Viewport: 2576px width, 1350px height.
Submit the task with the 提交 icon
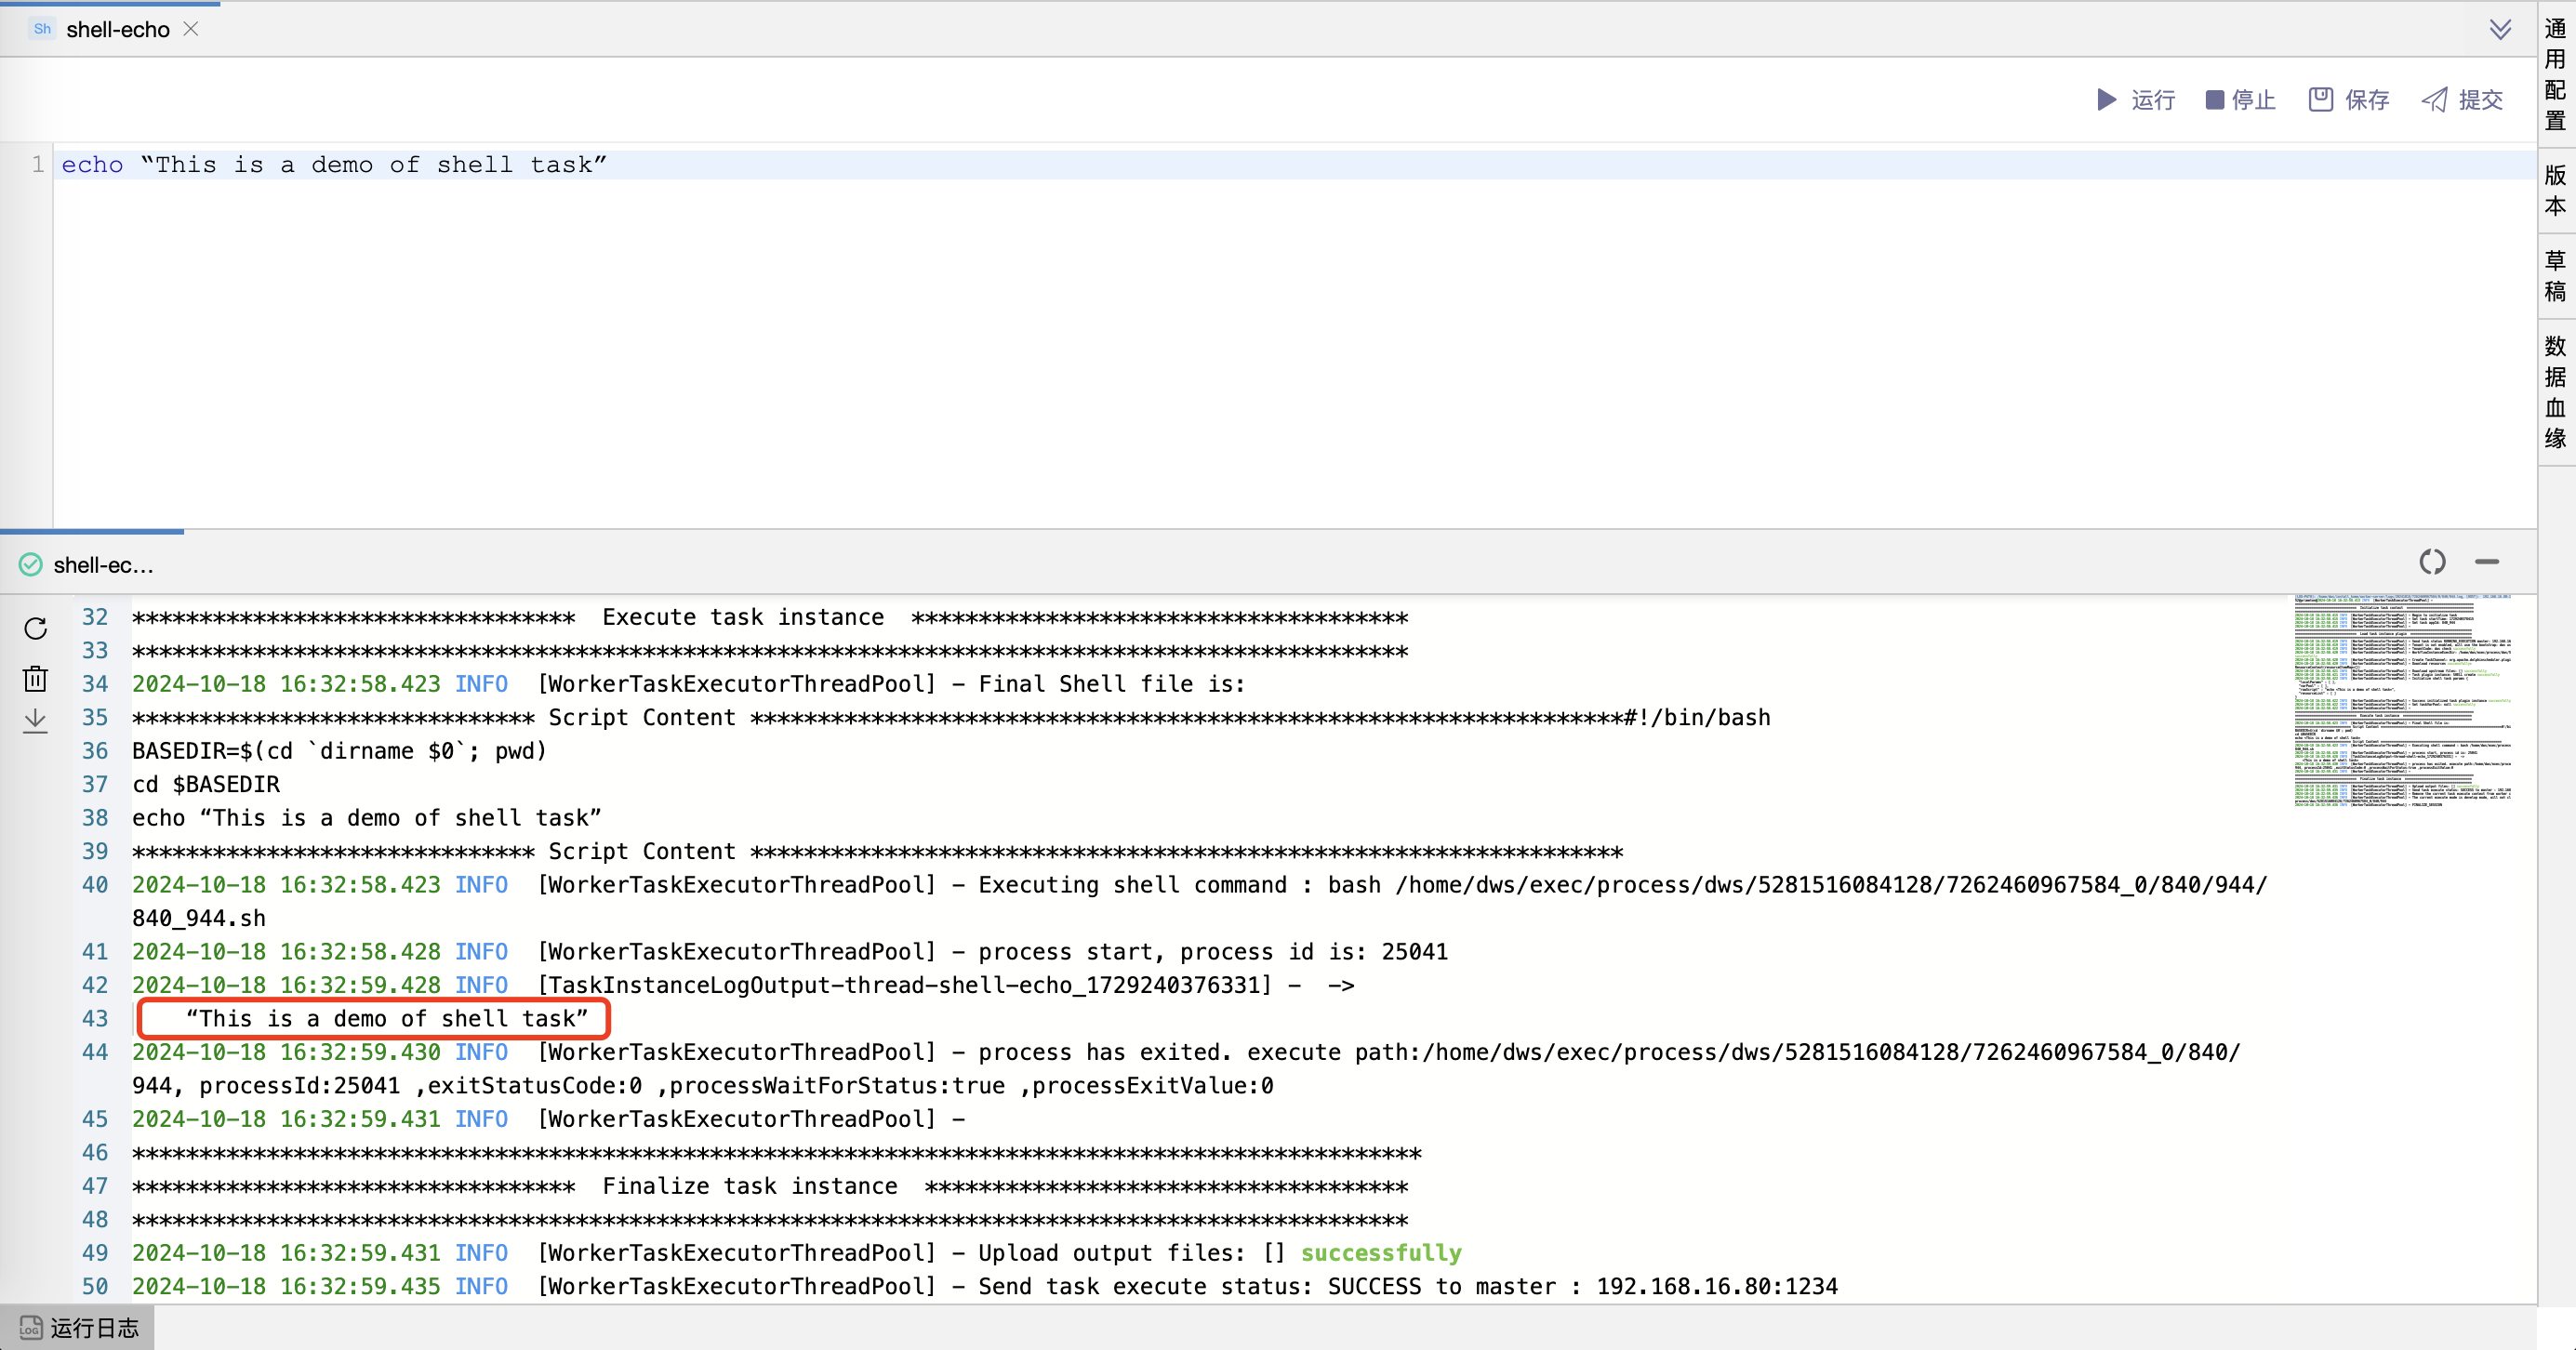[2434, 99]
